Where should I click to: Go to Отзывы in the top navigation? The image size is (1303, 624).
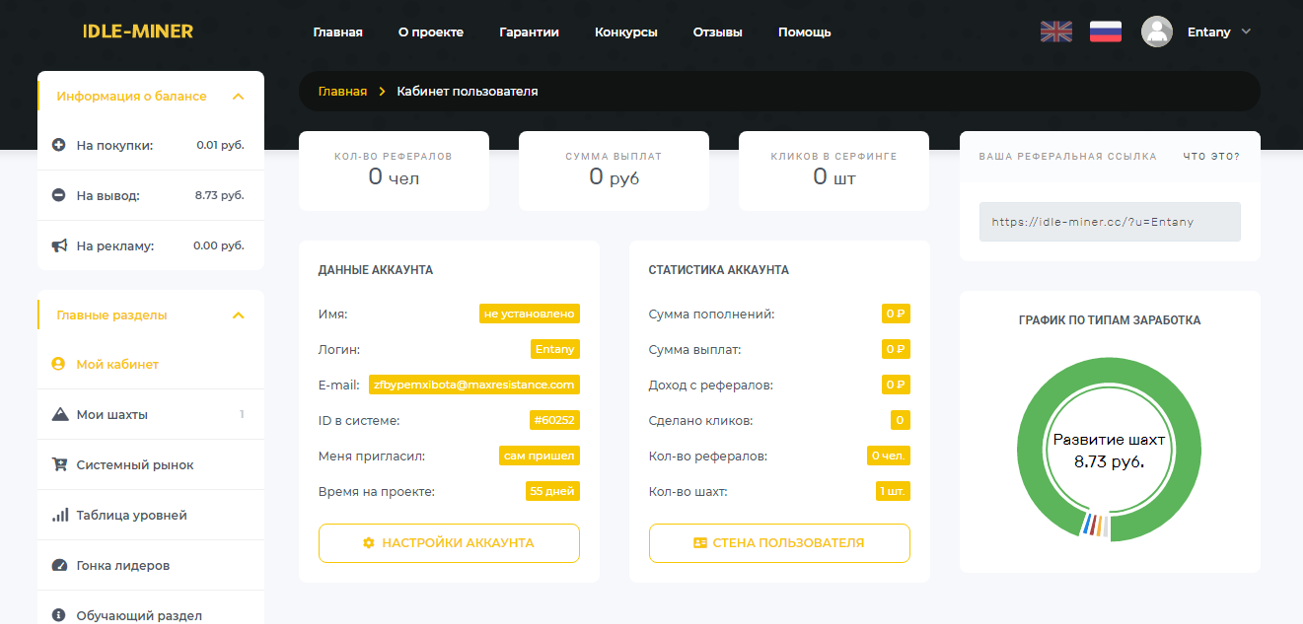click(718, 32)
